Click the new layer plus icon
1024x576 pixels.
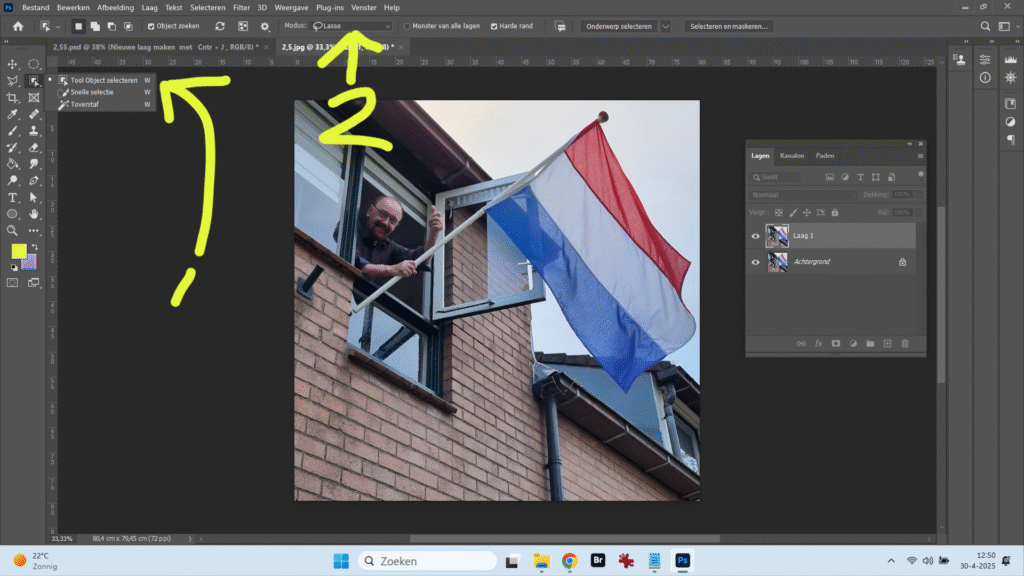pyautogui.click(x=887, y=343)
